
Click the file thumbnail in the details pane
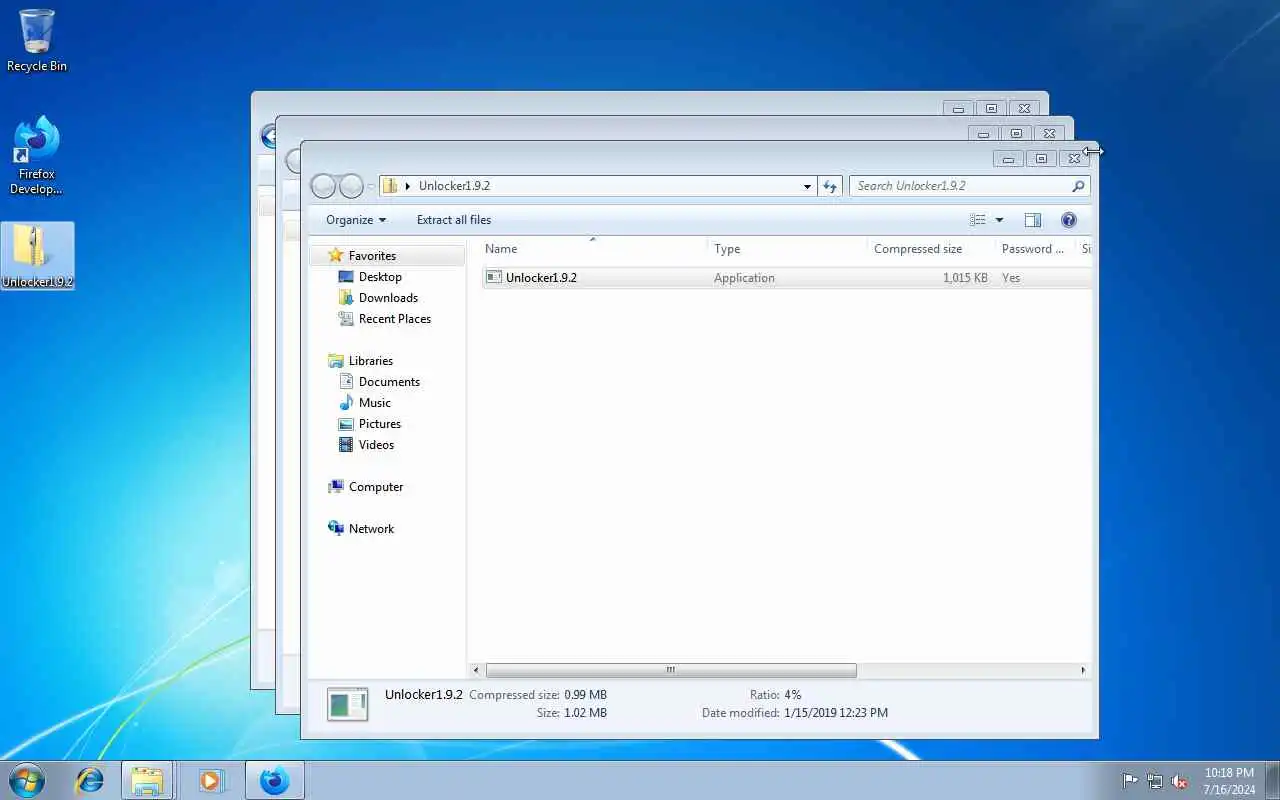(x=347, y=705)
